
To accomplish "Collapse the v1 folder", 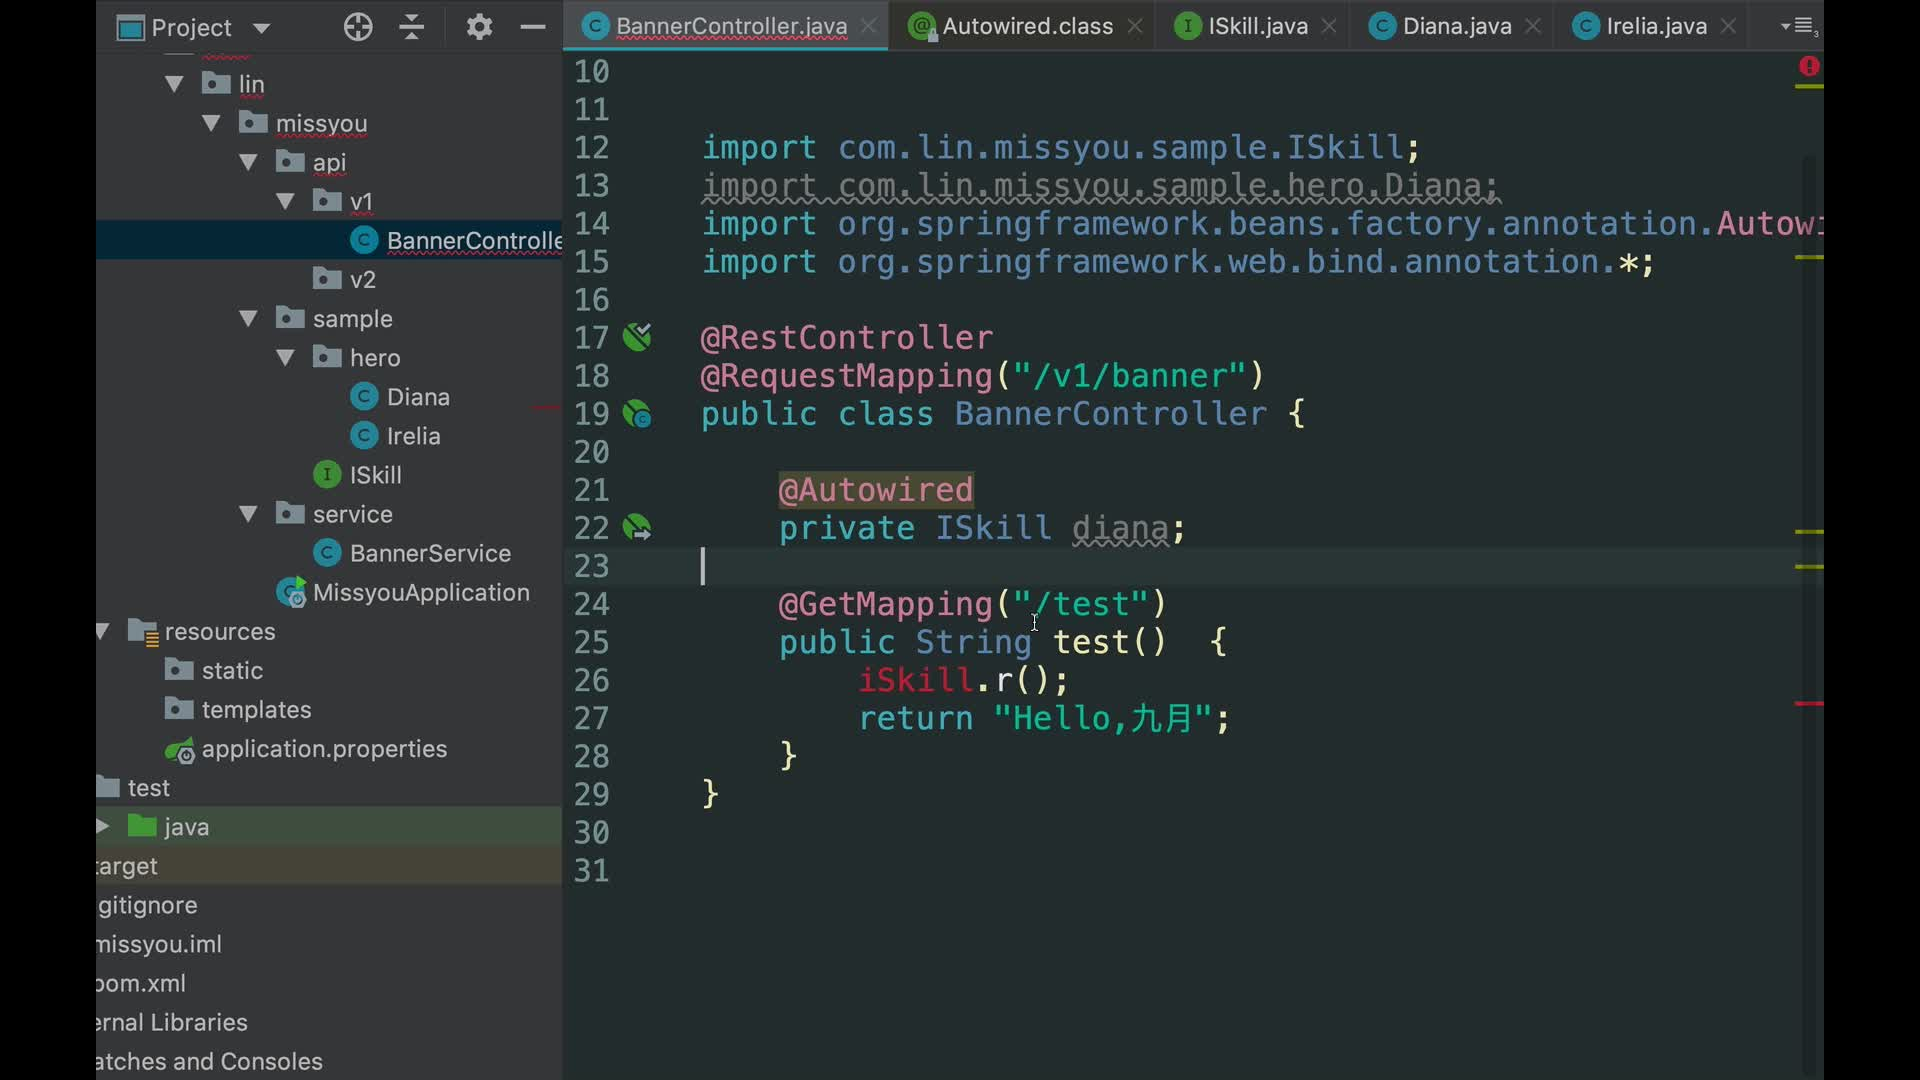I will 286,201.
